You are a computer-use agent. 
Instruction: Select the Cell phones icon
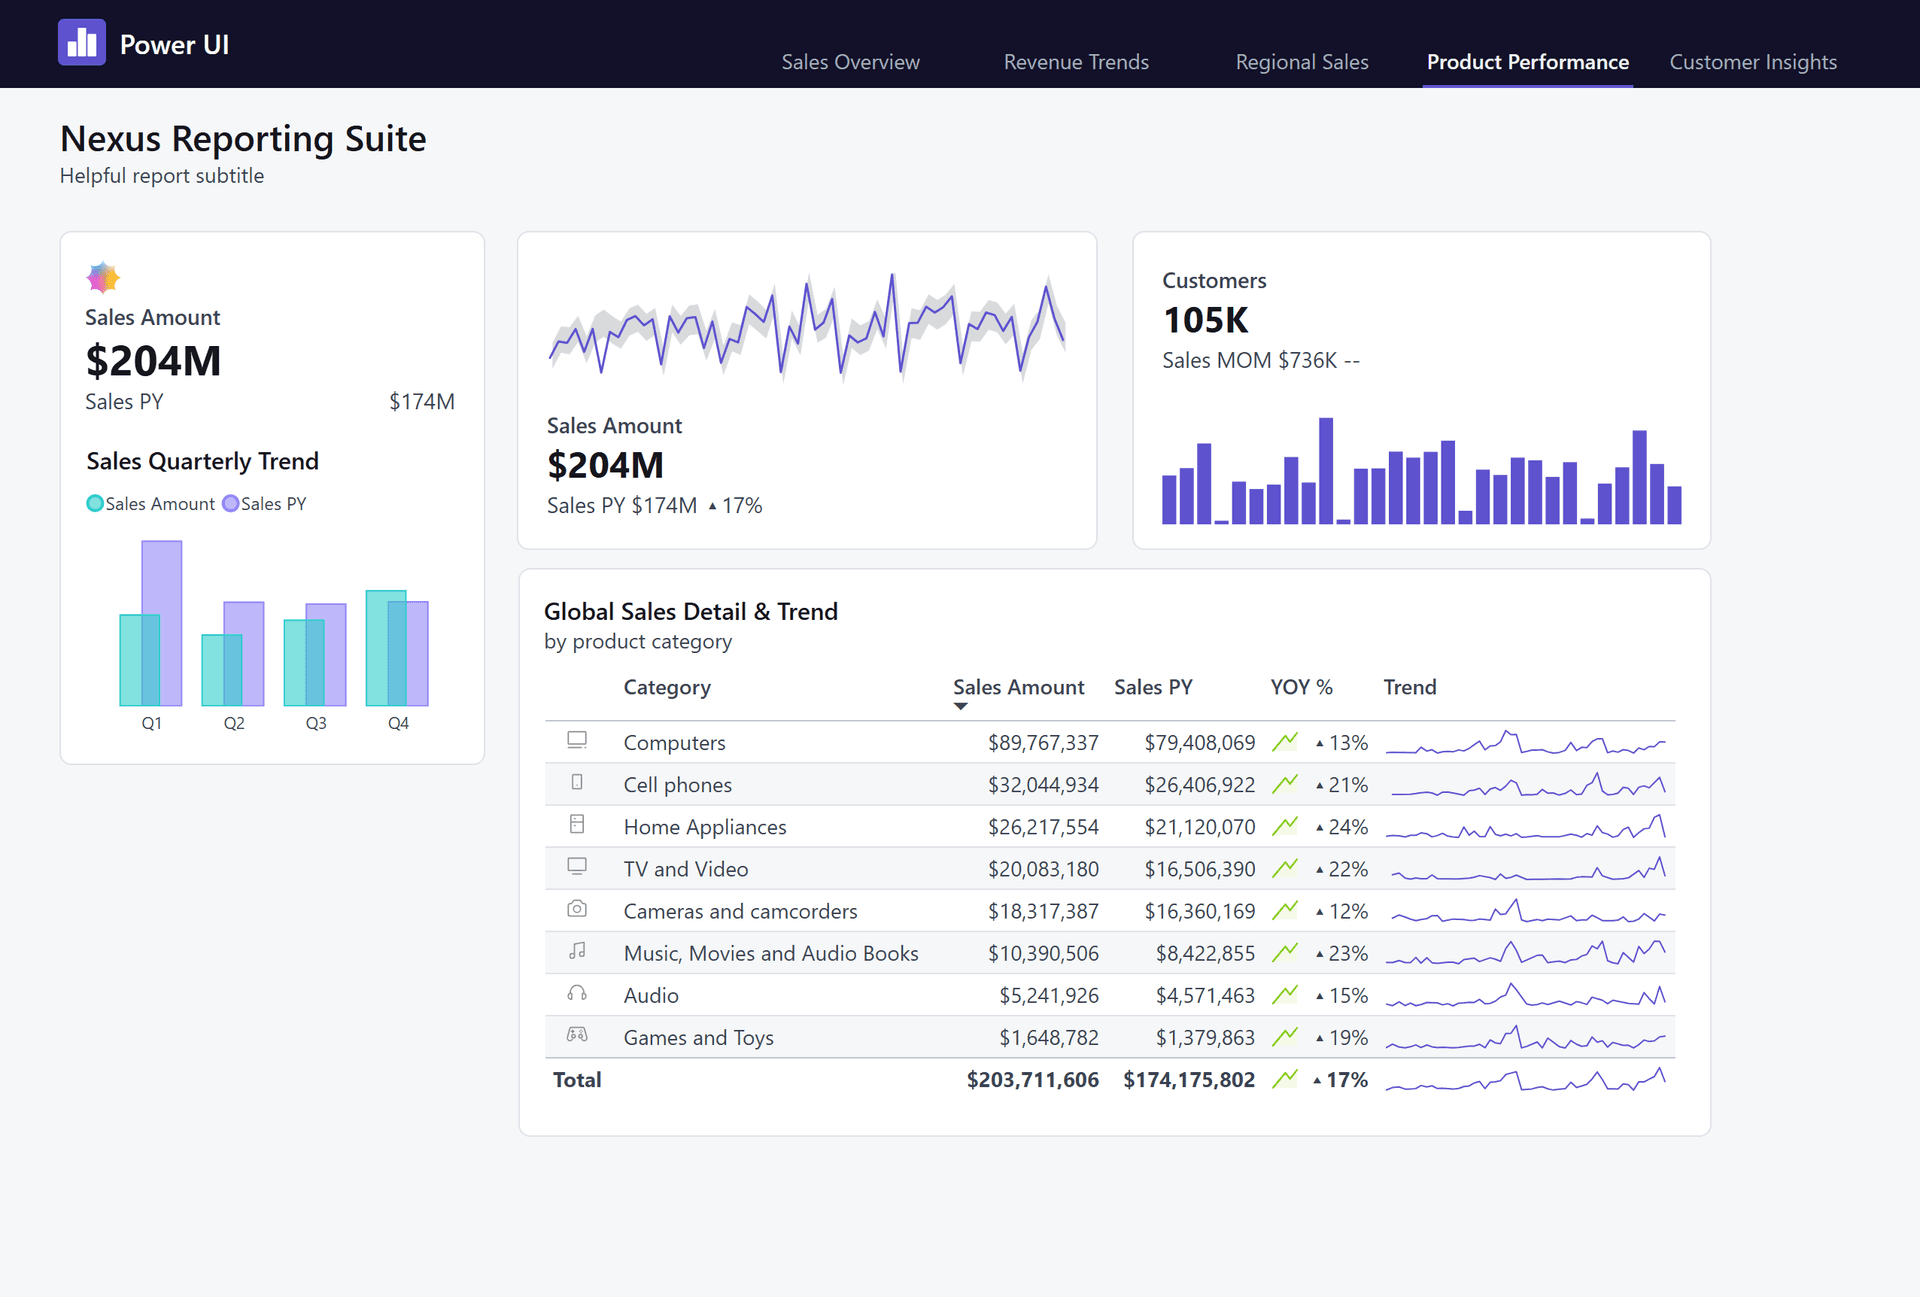(577, 783)
